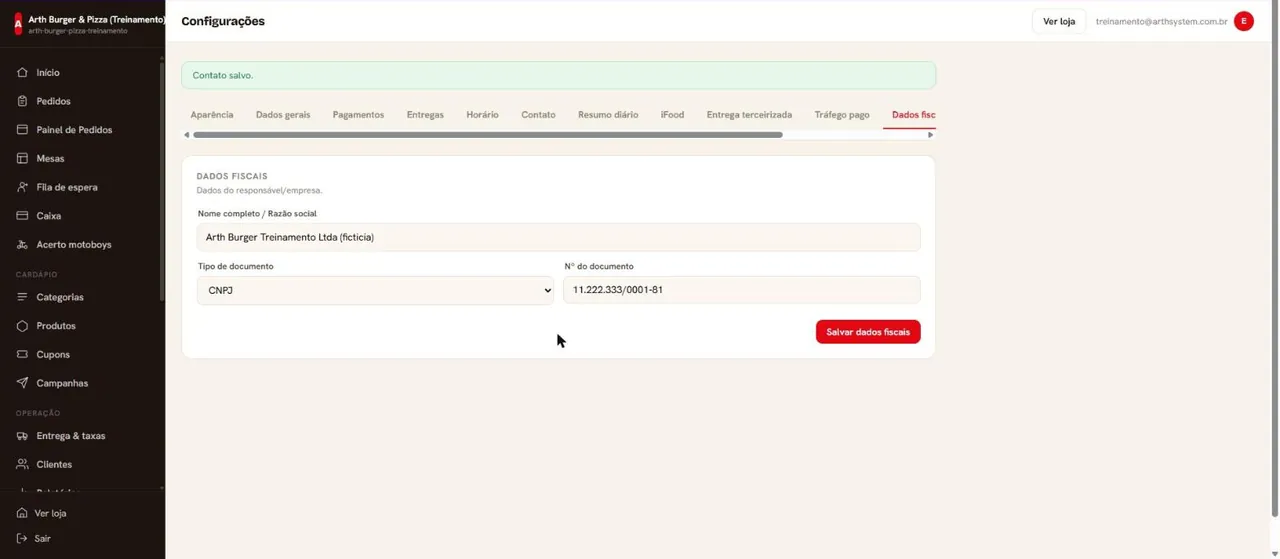The width and height of the screenshot is (1280, 559).
Task: Open Clientes in the sidebar
Action: coord(54,464)
